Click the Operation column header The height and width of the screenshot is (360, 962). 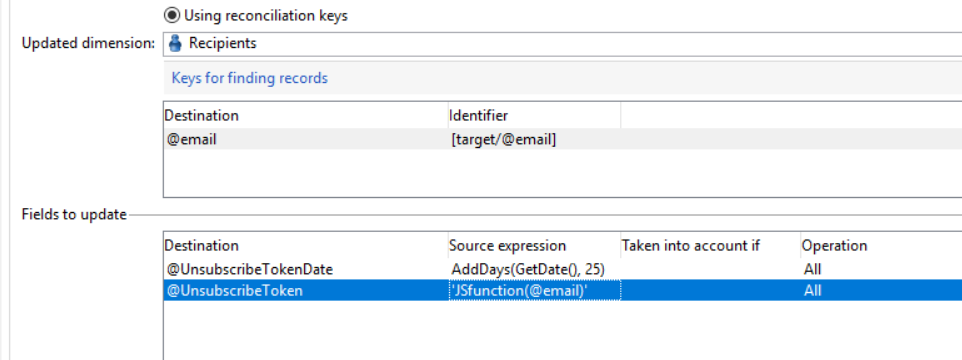[x=834, y=246]
